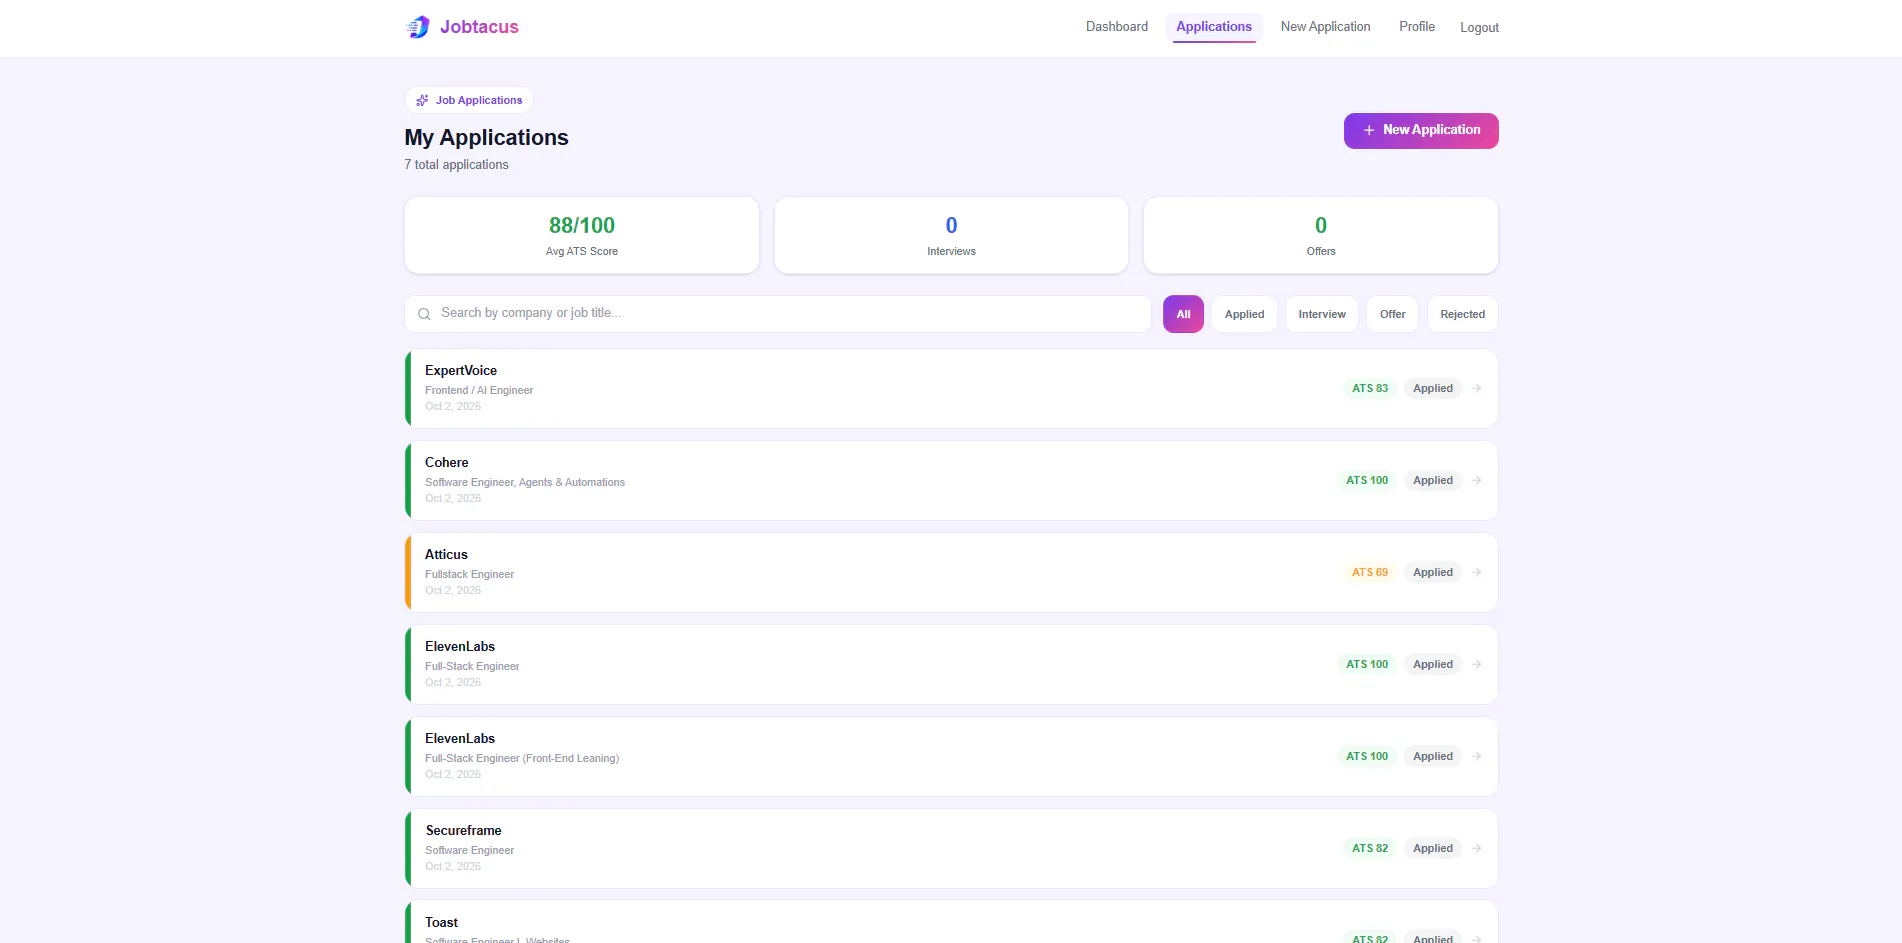Click the Avg ATS Score 88/100 card
The height and width of the screenshot is (943, 1902).
(582, 235)
